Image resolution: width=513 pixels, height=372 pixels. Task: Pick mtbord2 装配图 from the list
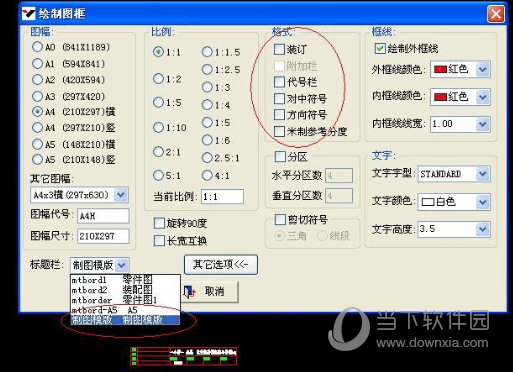[x=125, y=289]
